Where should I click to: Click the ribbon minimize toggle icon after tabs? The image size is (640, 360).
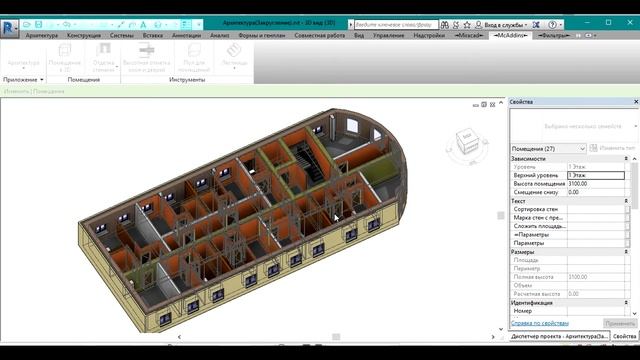click(589, 36)
